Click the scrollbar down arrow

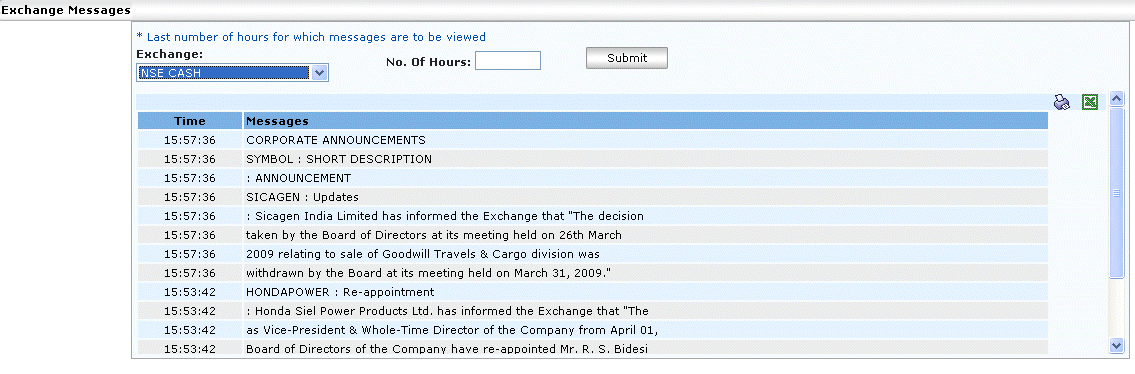[x=1116, y=347]
